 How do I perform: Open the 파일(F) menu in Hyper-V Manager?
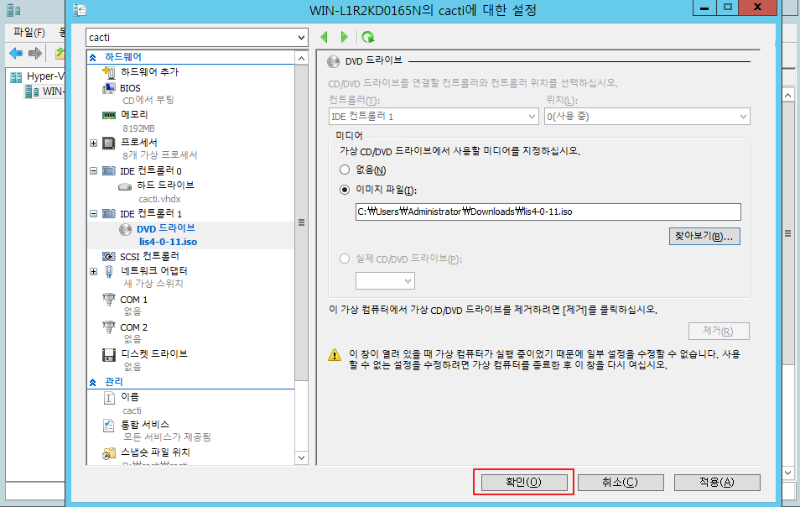pos(28,32)
